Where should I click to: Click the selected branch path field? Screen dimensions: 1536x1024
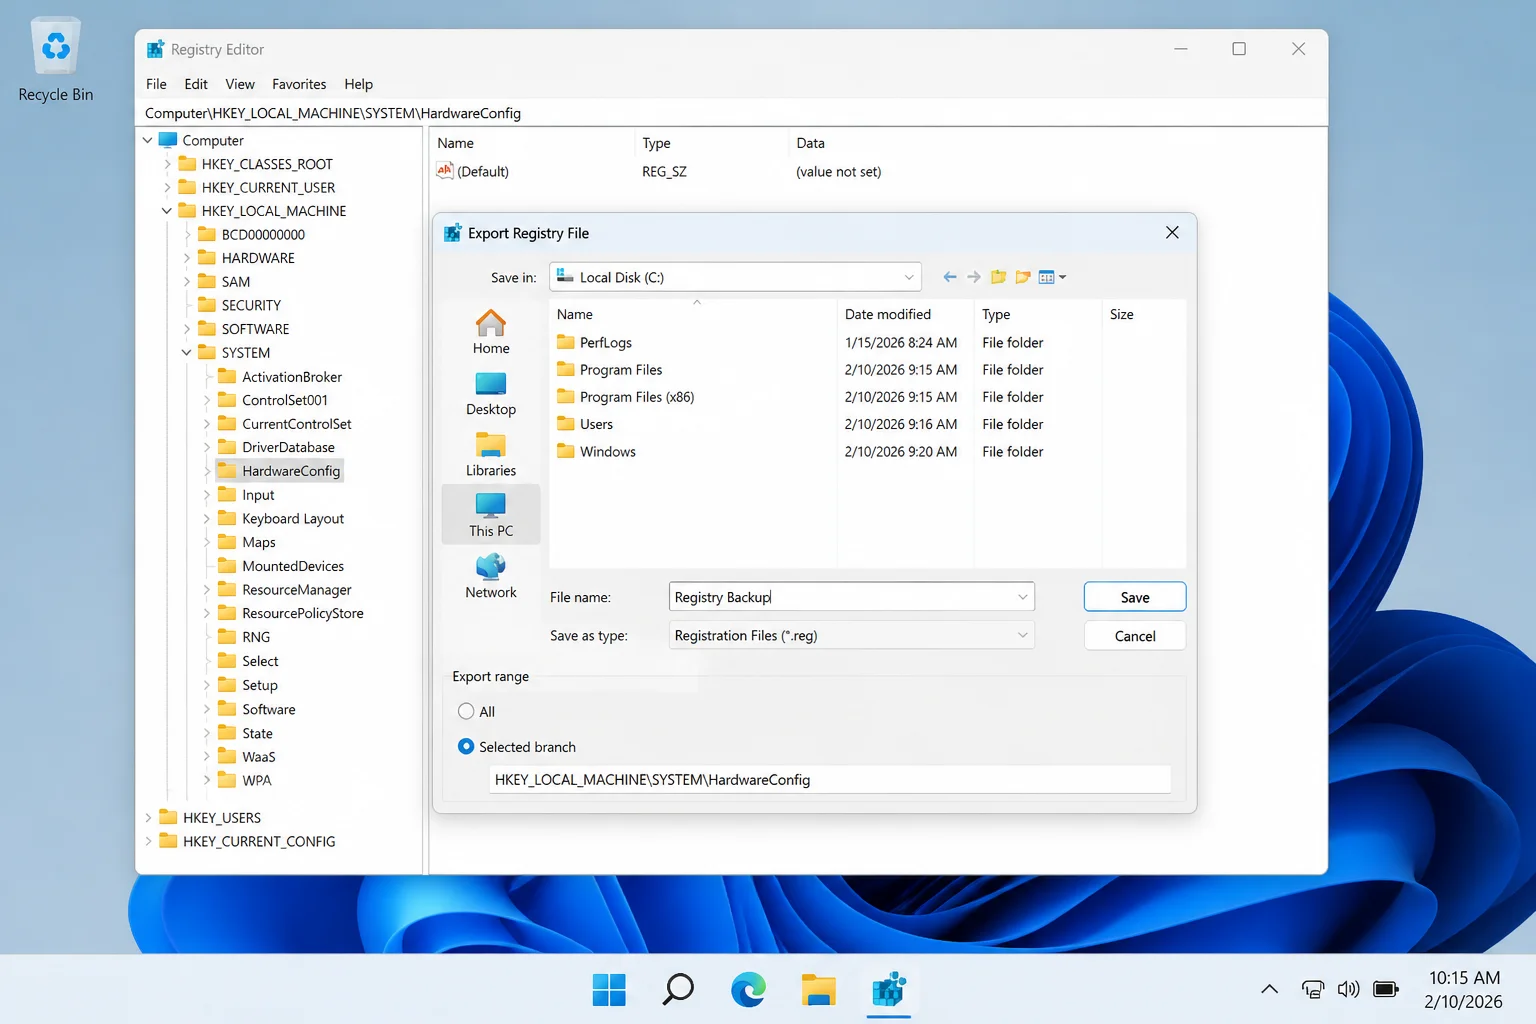(x=830, y=780)
